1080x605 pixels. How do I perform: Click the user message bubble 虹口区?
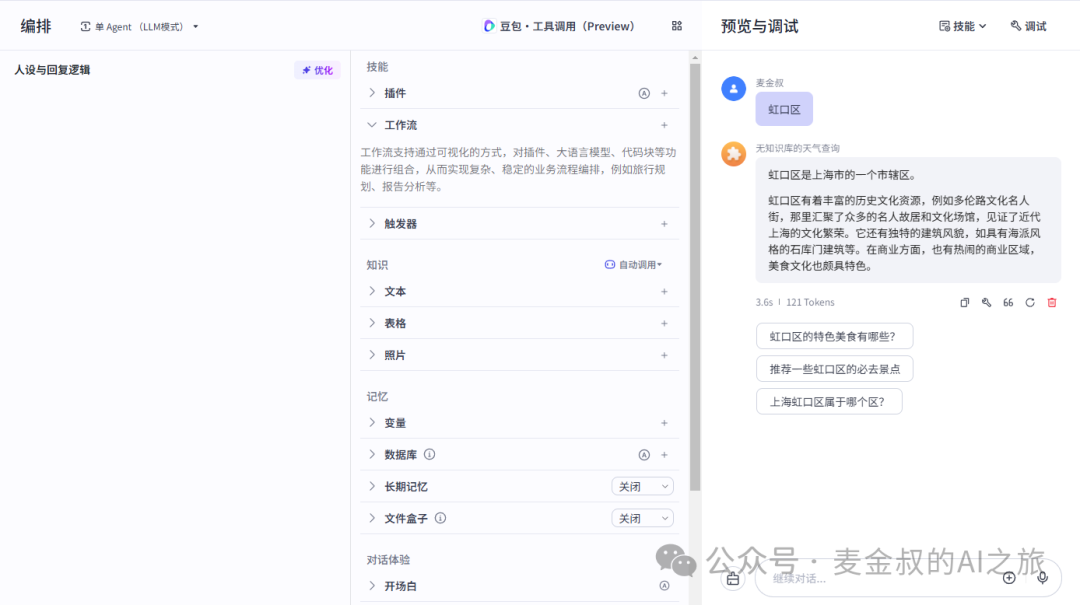784,110
